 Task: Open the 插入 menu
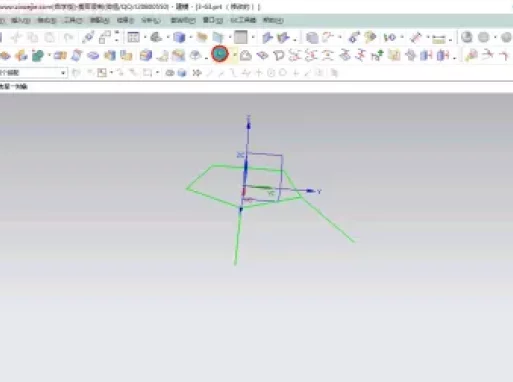tap(21, 21)
